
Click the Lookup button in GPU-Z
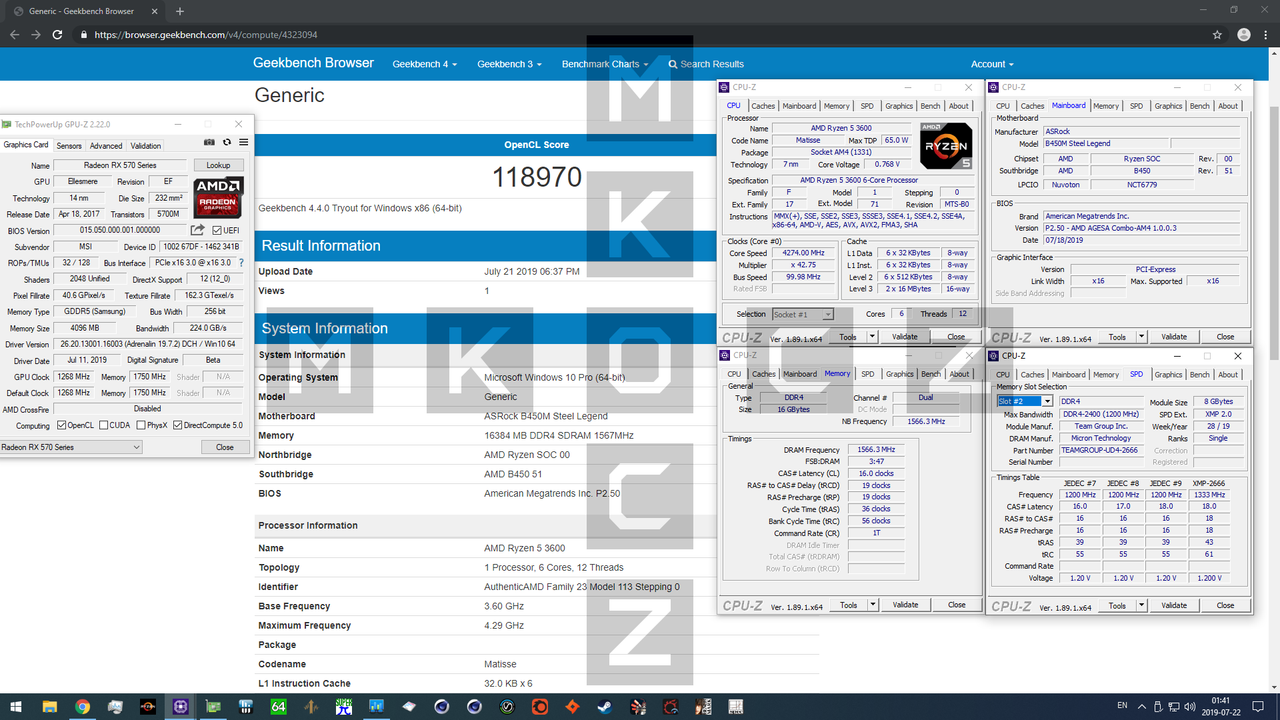coord(218,165)
